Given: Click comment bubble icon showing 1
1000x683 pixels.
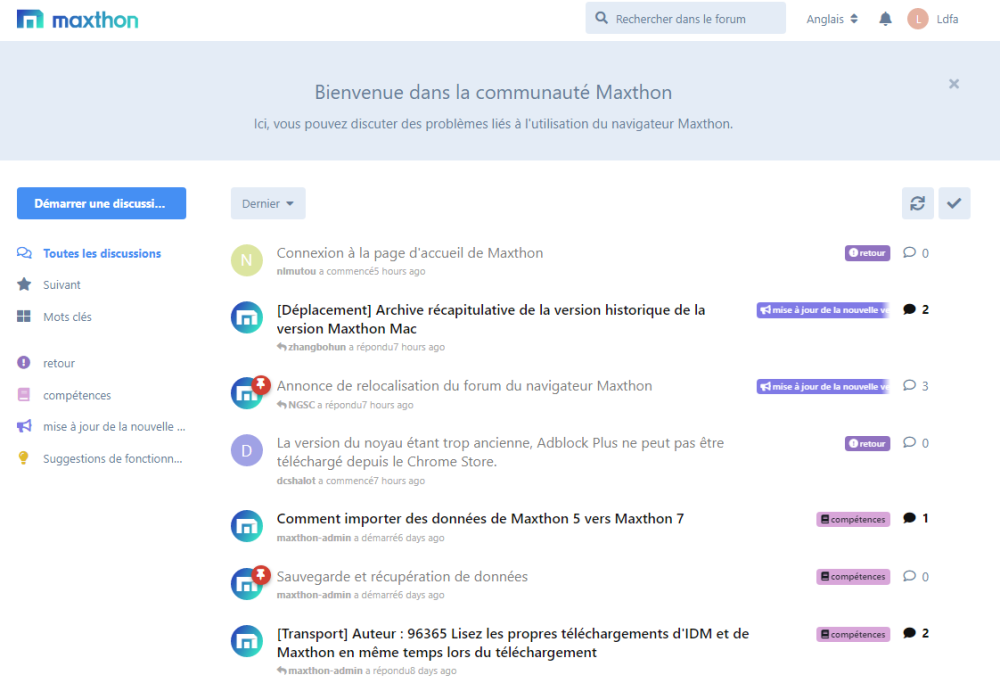Looking at the screenshot, I should [909, 518].
